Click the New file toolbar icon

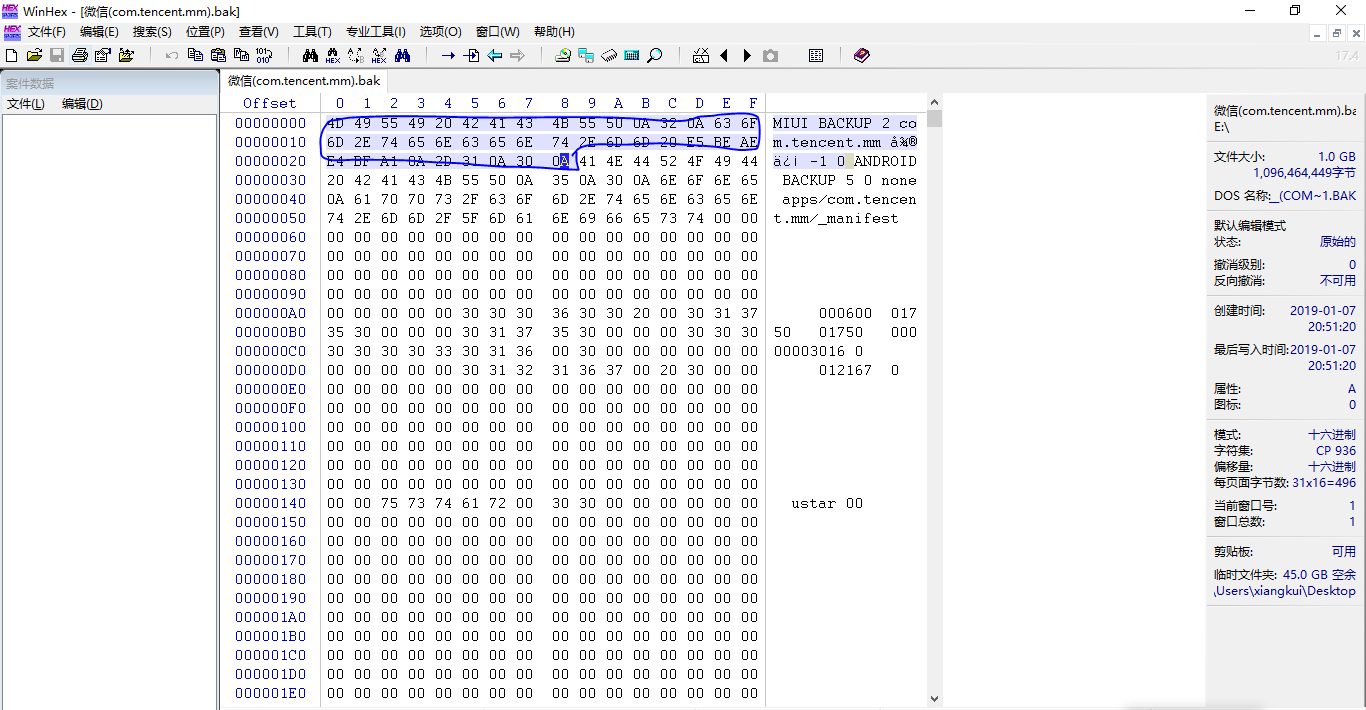point(12,55)
